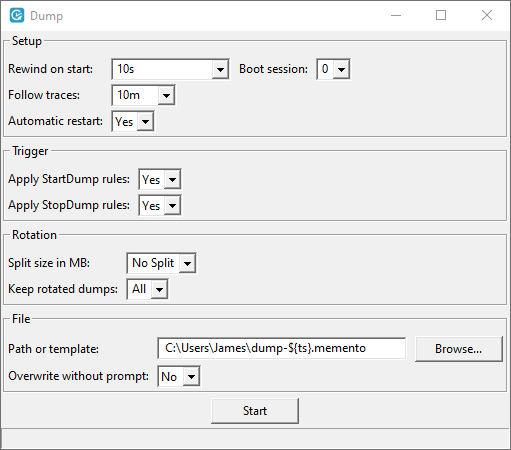The width and height of the screenshot is (511, 450).
Task: Click the Start button
Action: coord(255,411)
